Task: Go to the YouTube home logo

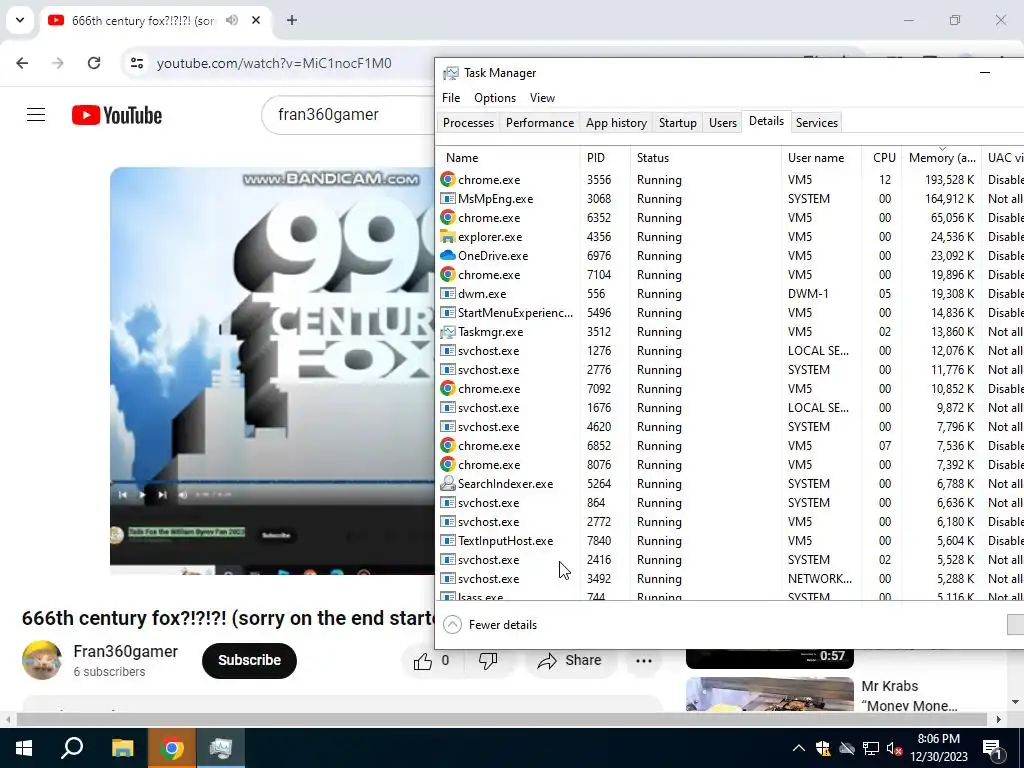Action: 117,115
